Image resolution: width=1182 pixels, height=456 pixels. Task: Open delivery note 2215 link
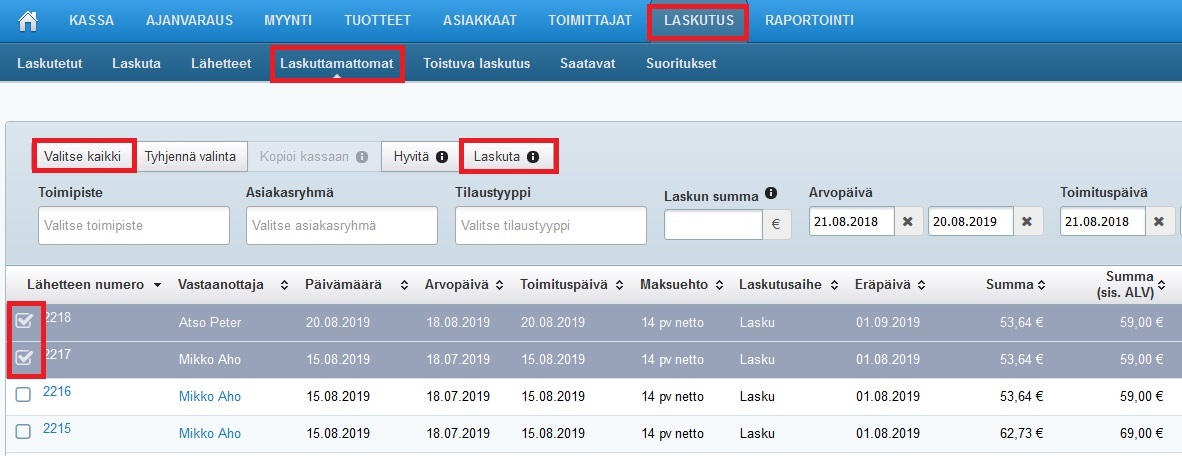click(x=57, y=429)
